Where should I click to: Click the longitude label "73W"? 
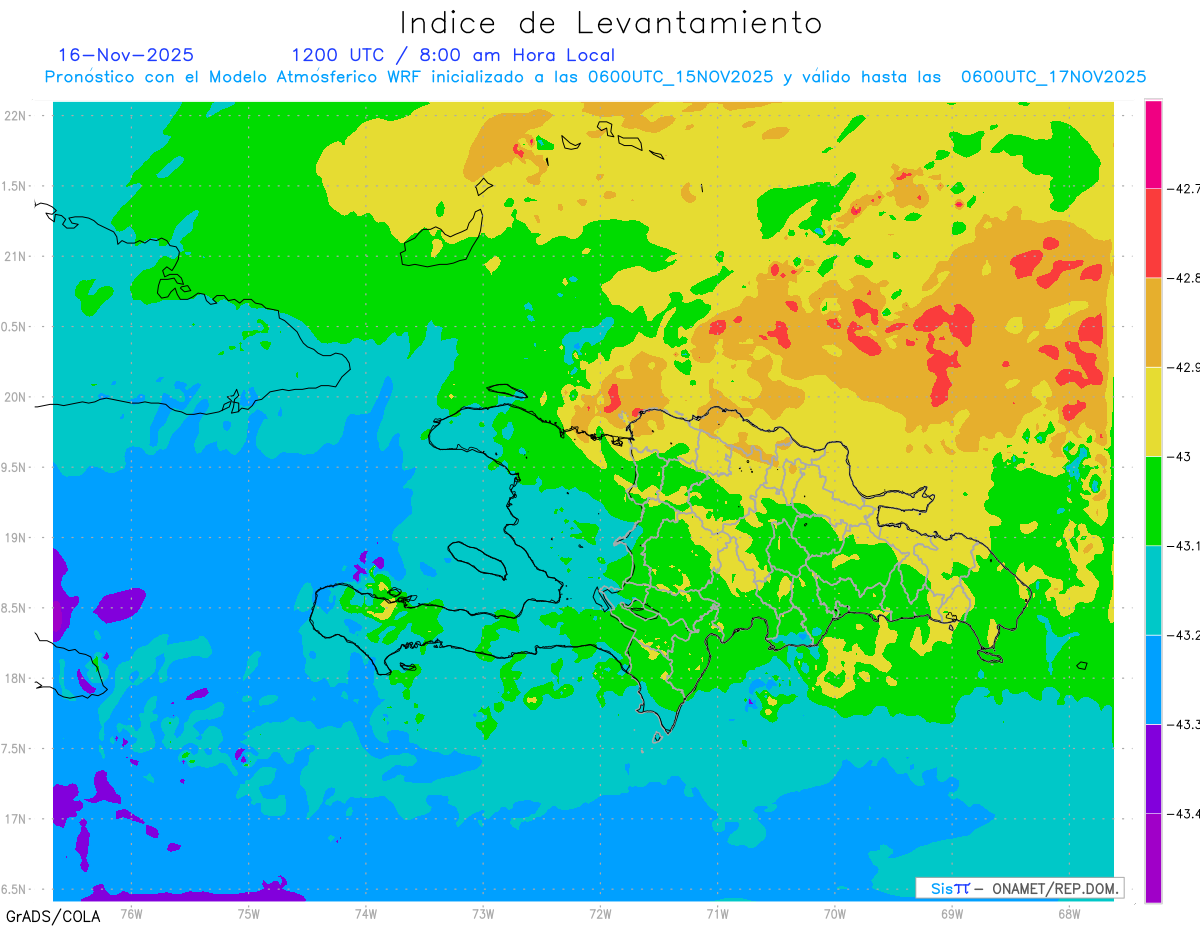(x=483, y=913)
